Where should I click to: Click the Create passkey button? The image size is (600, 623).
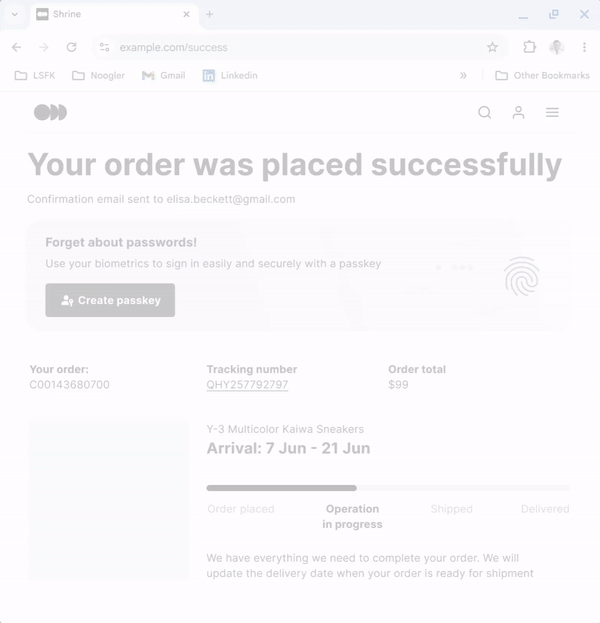point(110,300)
